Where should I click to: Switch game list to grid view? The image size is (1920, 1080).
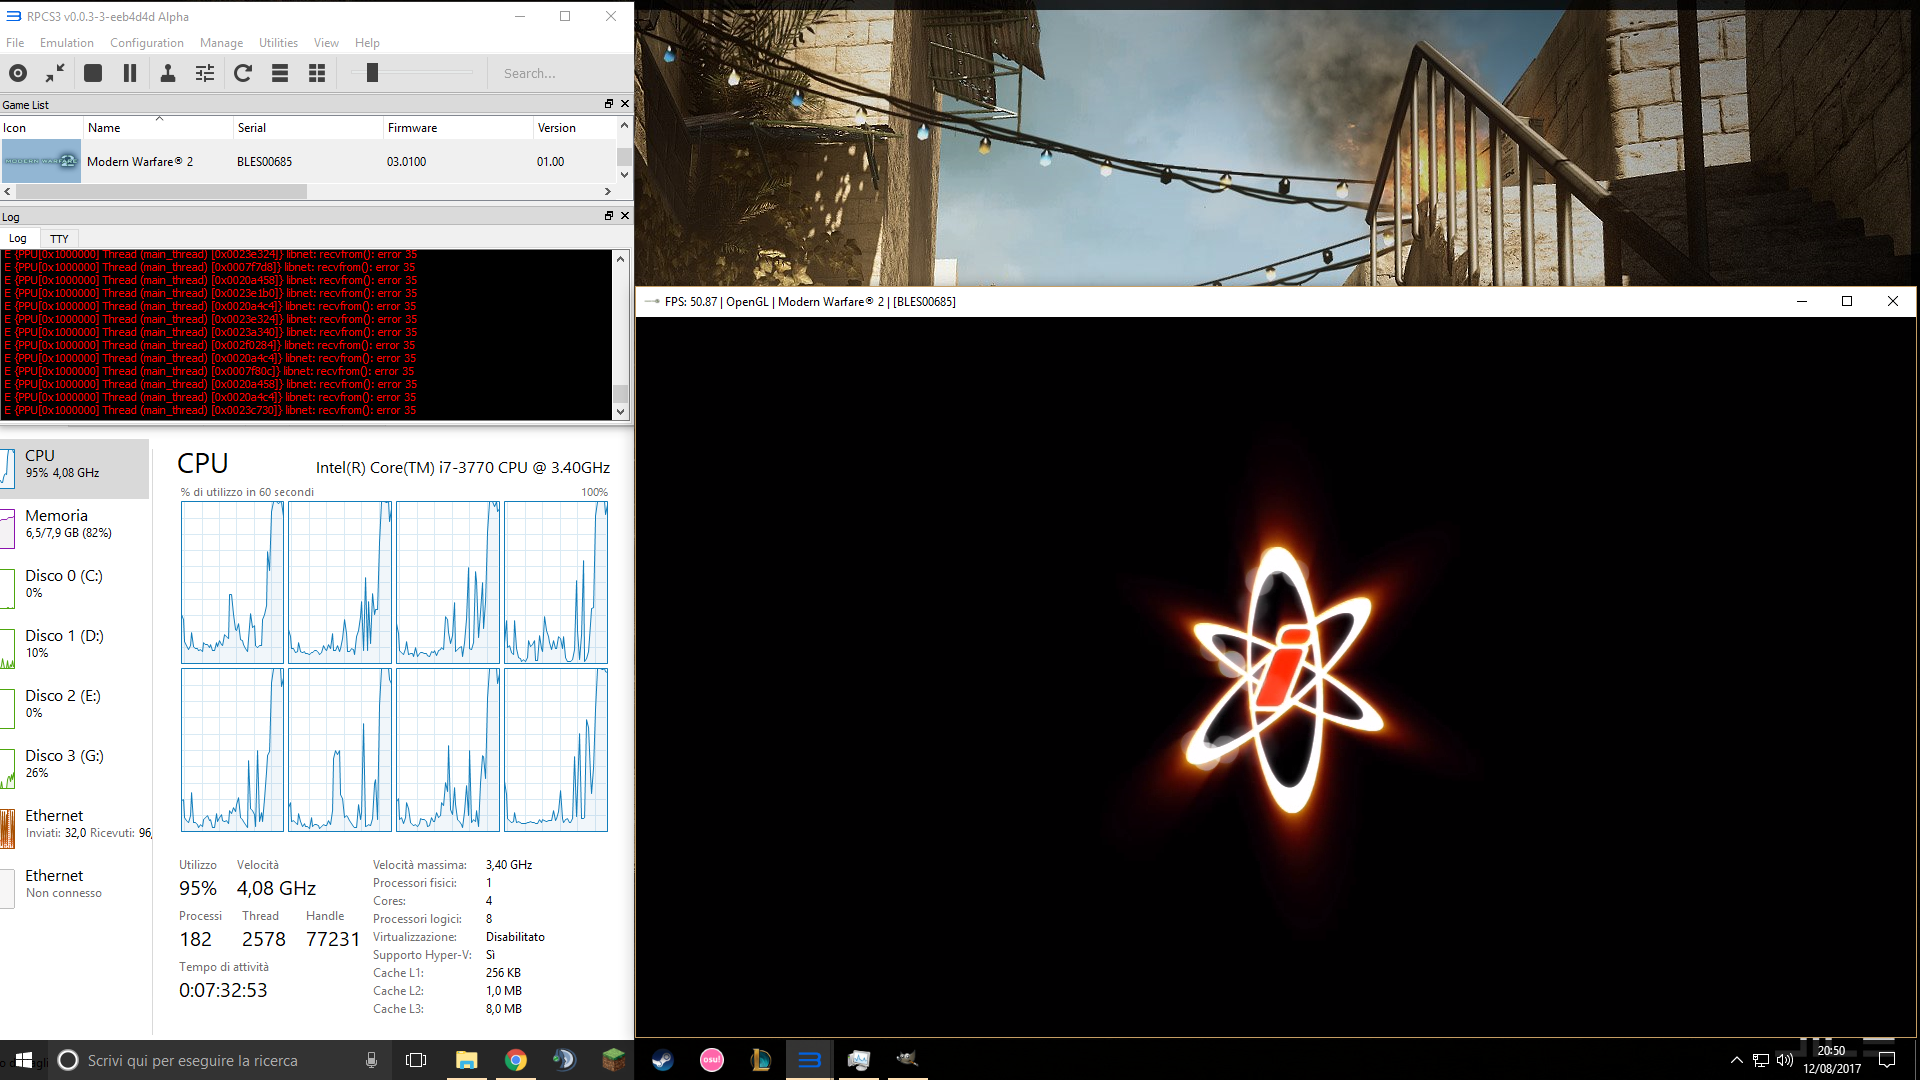[x=317, y=73]
